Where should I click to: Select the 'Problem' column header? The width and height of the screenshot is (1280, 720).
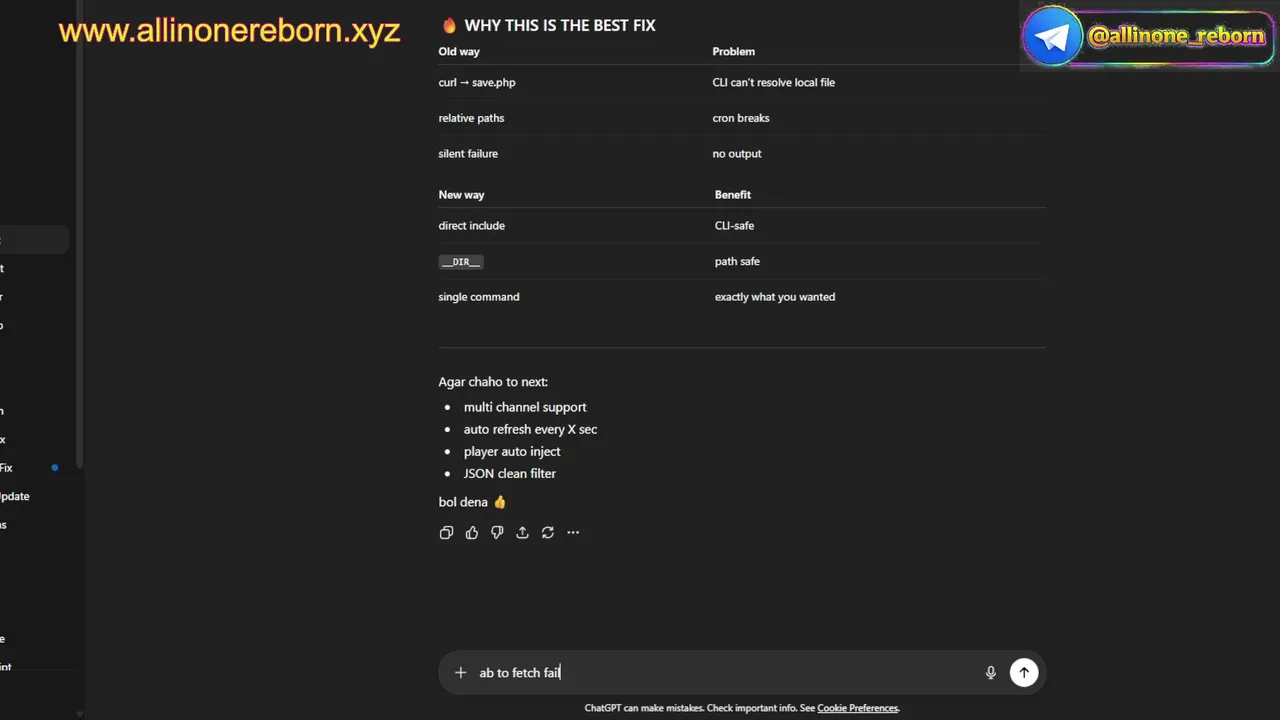pos(734,51)
